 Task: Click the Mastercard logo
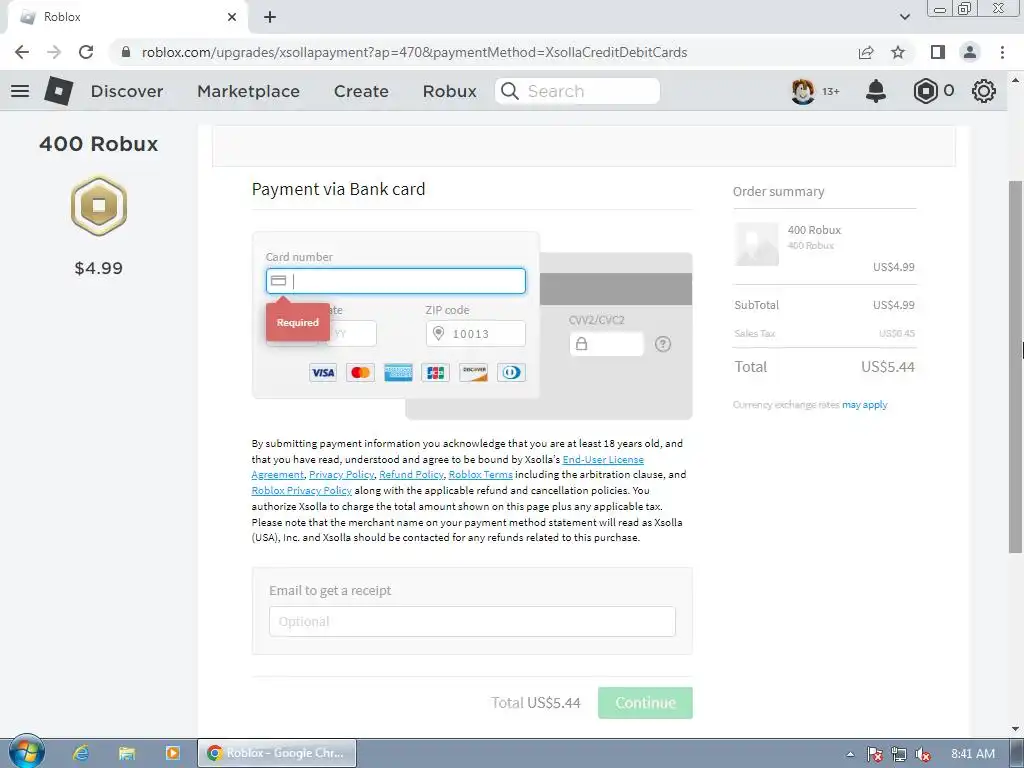pyautogui.click(x=360, y=372)
